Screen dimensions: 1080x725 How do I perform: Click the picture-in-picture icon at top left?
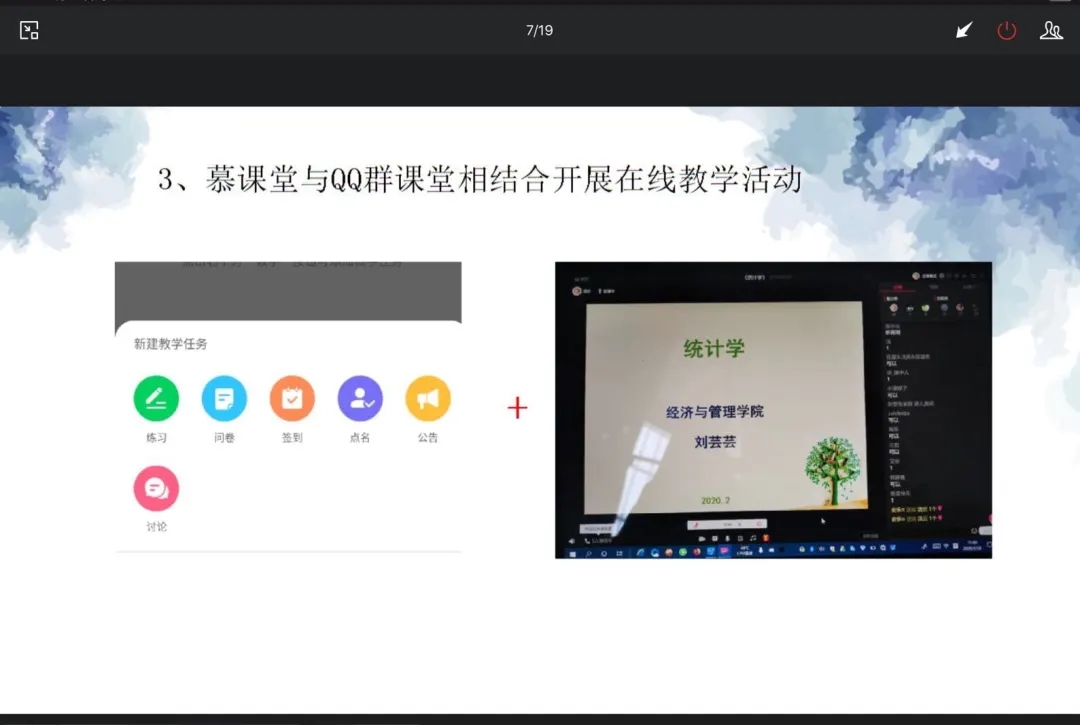(29, 30)
